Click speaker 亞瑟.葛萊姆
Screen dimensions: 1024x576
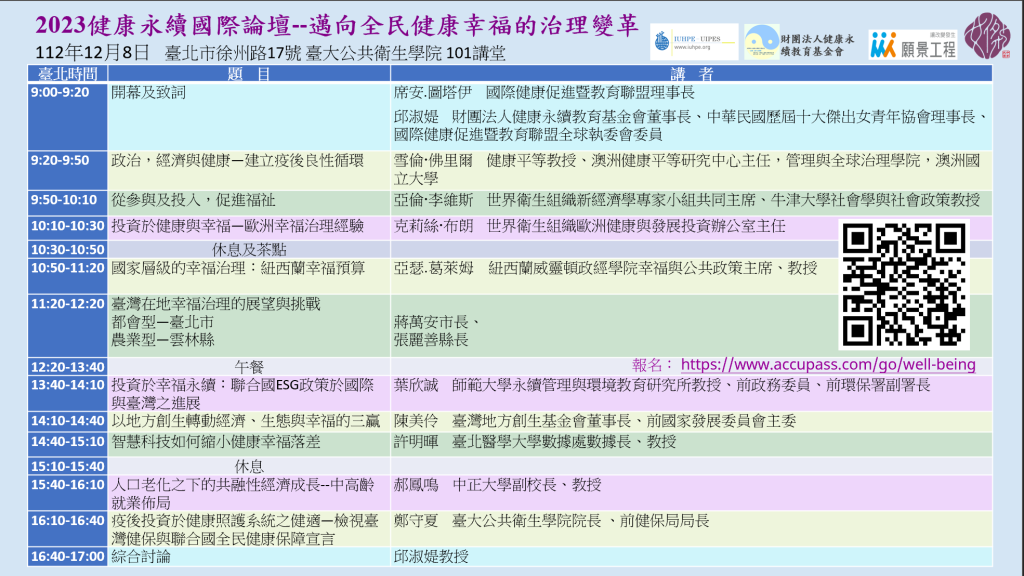434,268
